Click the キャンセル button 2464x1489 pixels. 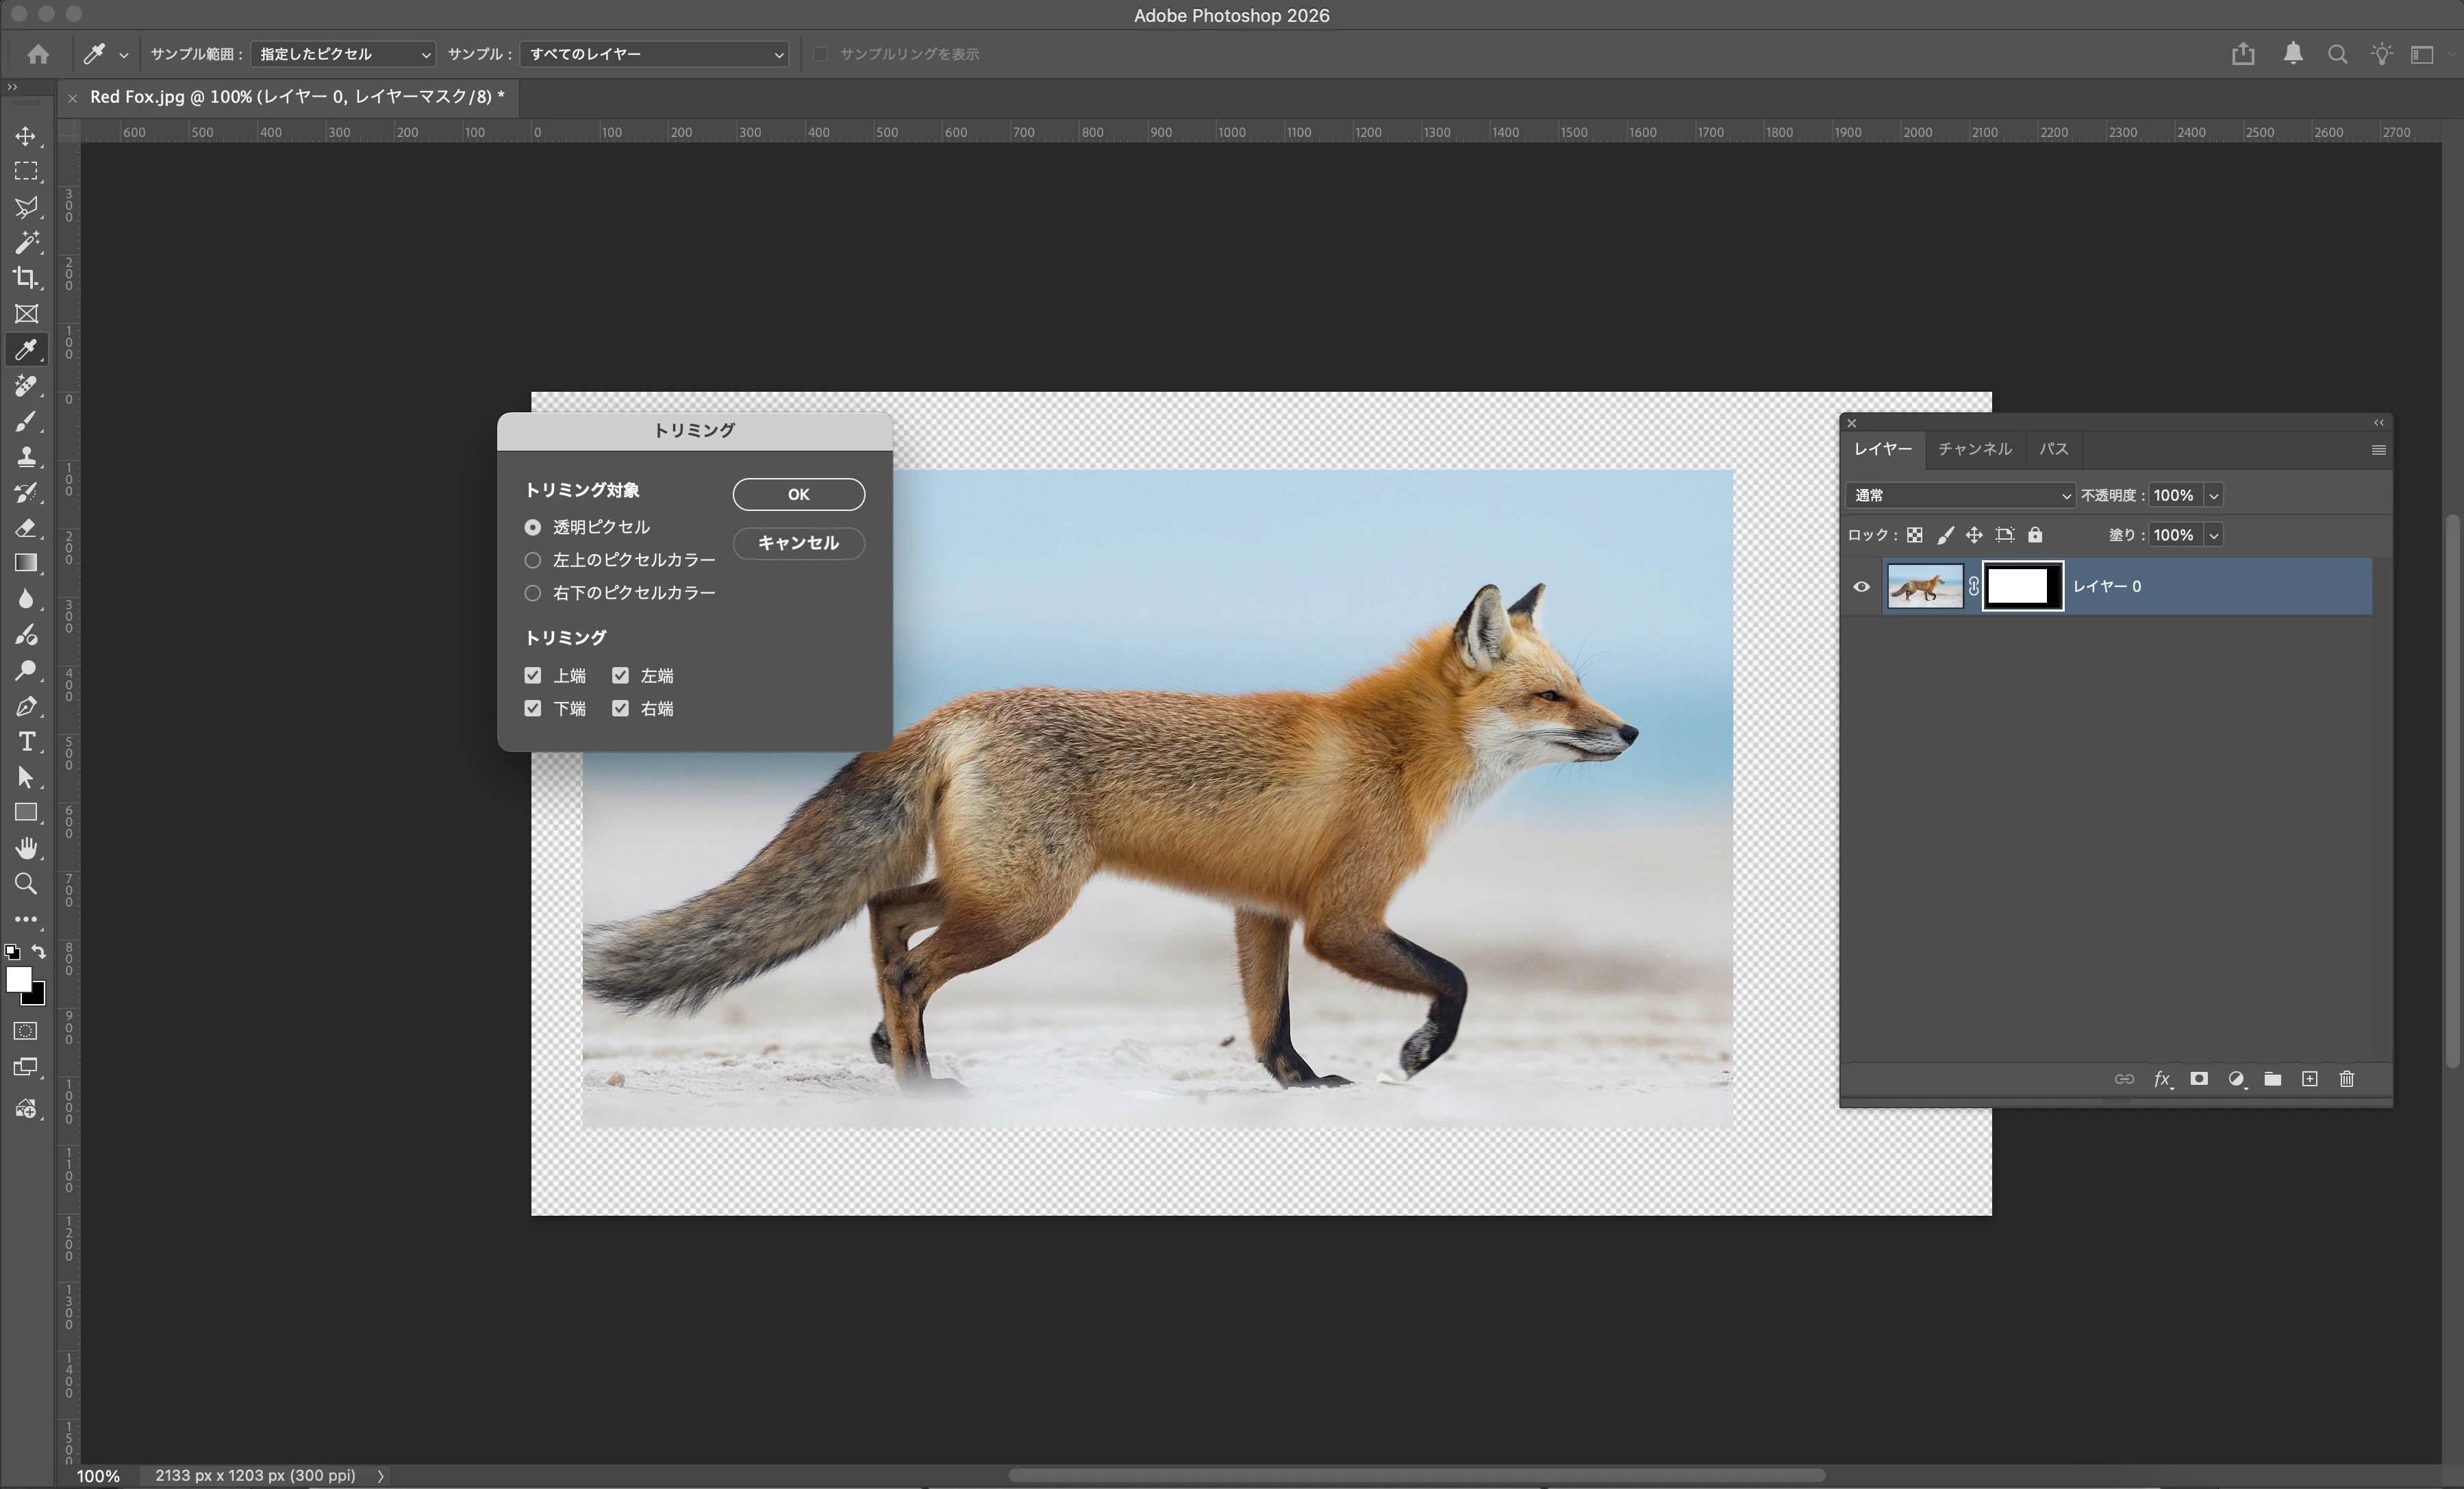(798, 543)
